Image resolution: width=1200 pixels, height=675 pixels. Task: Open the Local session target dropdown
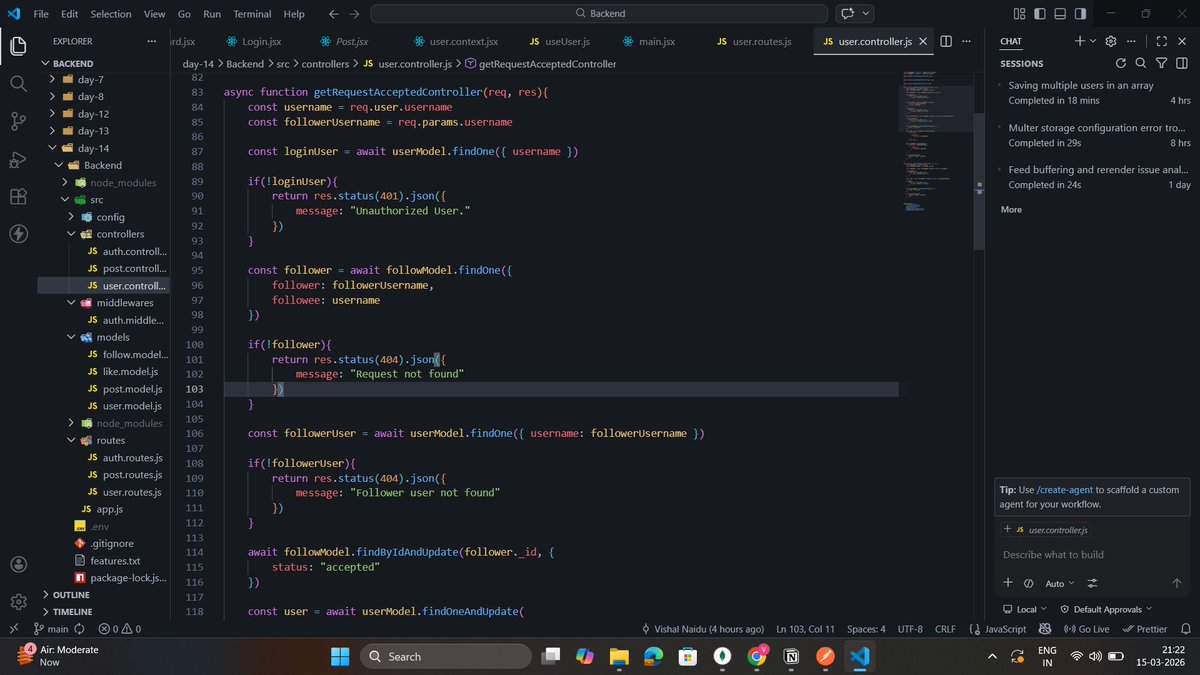(1025, 609)
